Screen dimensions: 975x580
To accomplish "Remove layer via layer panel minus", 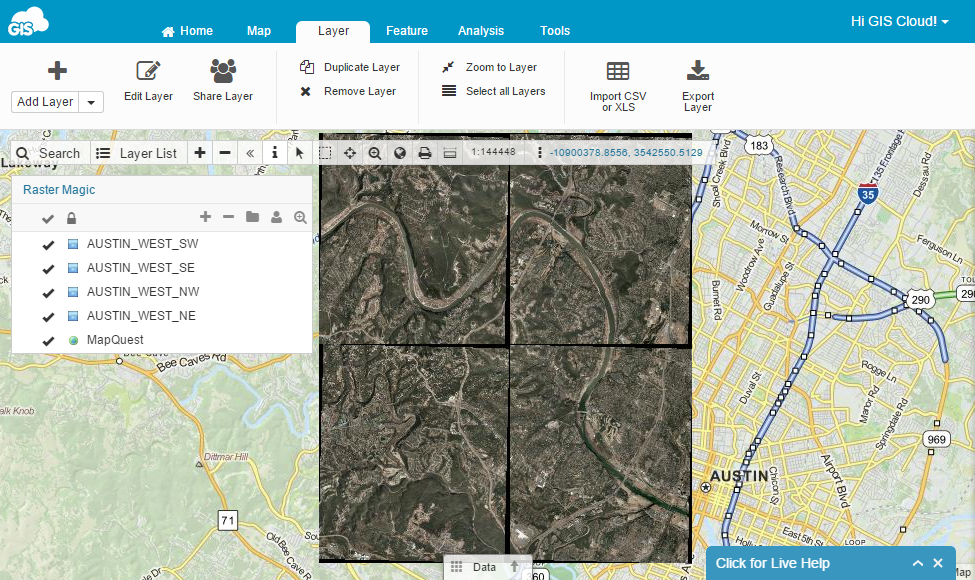I will (x=228, y=217).
